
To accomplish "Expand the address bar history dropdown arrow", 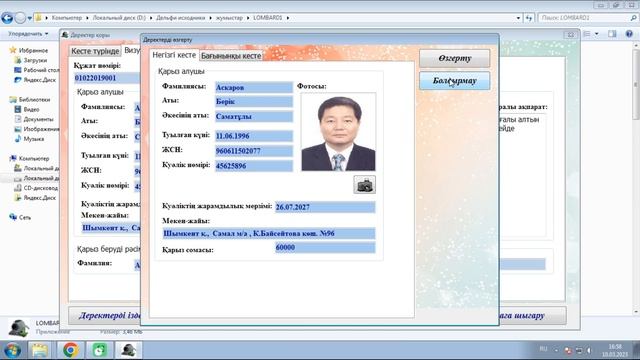I will pos(518,18).
